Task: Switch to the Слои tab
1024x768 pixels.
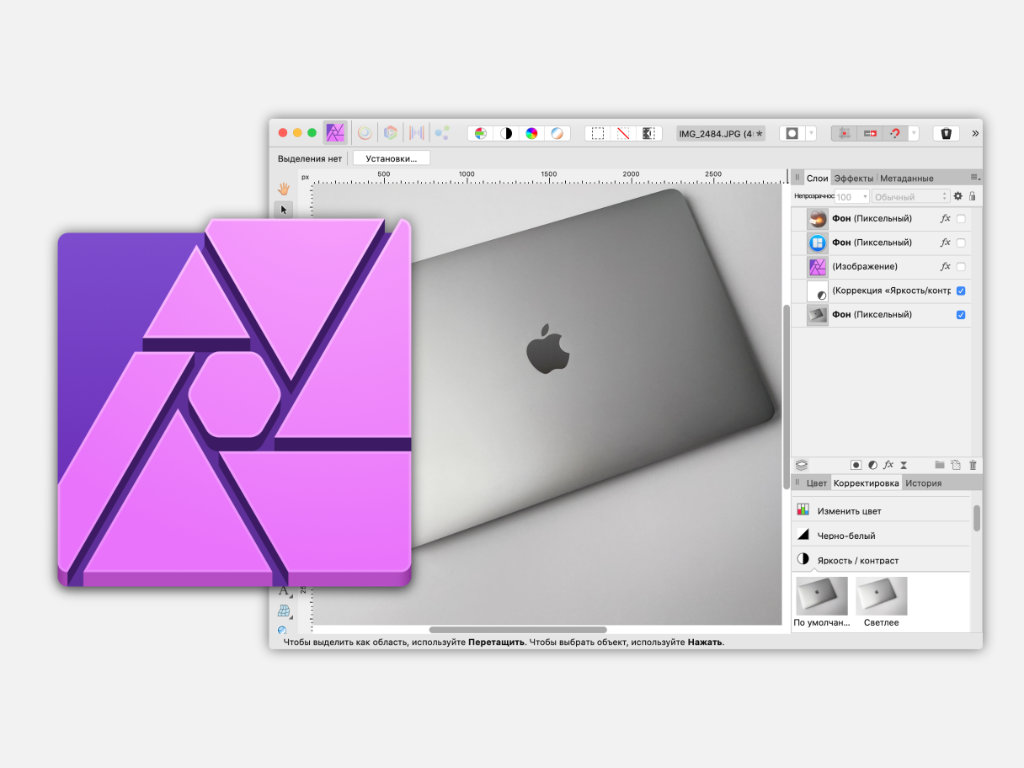Action: (817, 178)
